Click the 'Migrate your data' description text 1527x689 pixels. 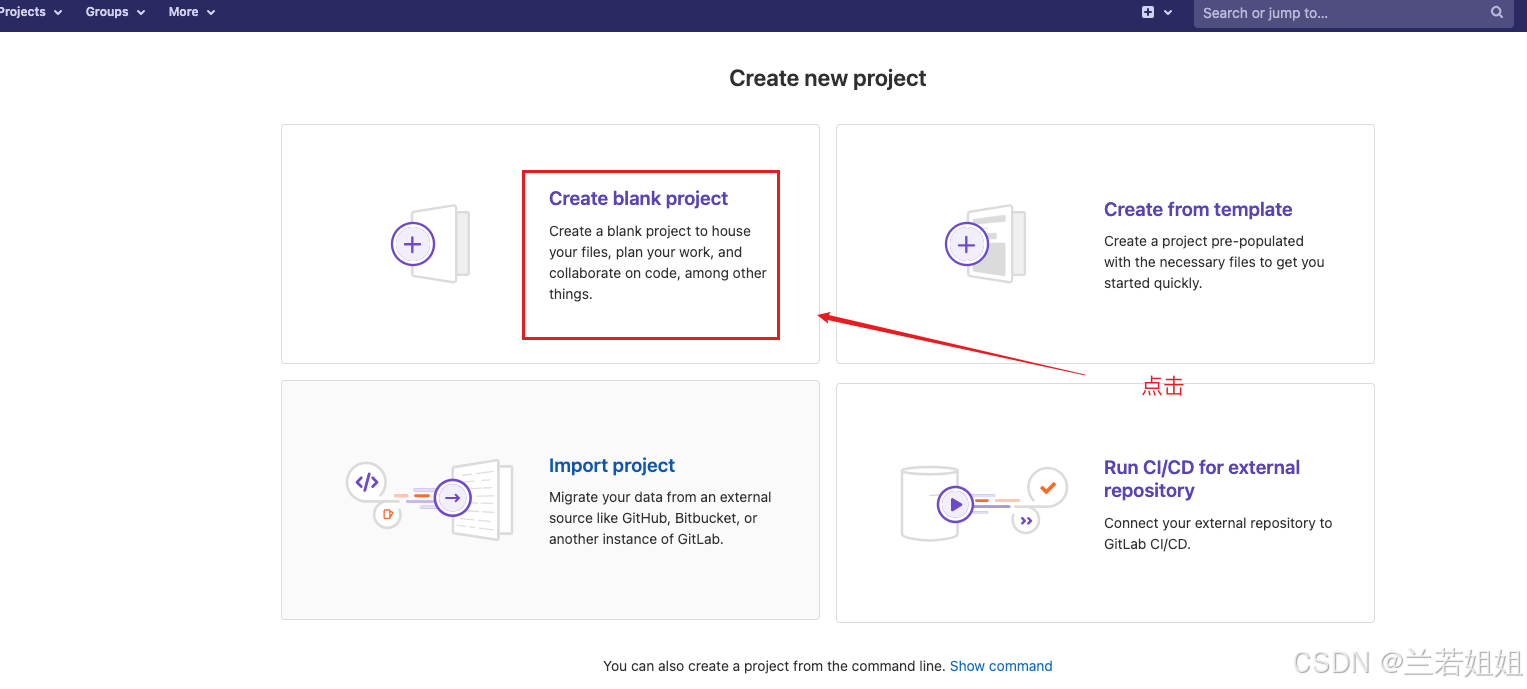click(660, 518)
